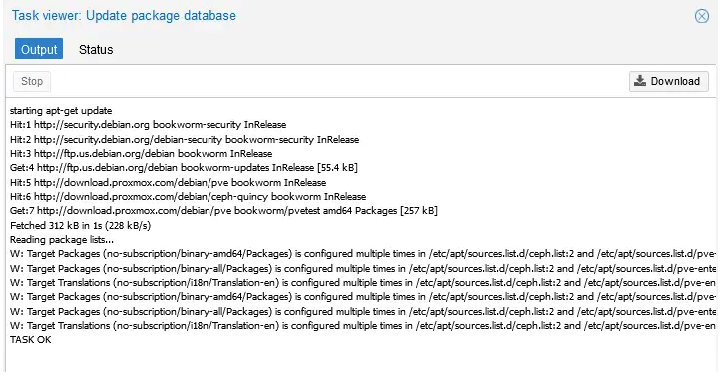Click the Download button label
The height and width of the screenshot is (388, 724).
(675, 81)
